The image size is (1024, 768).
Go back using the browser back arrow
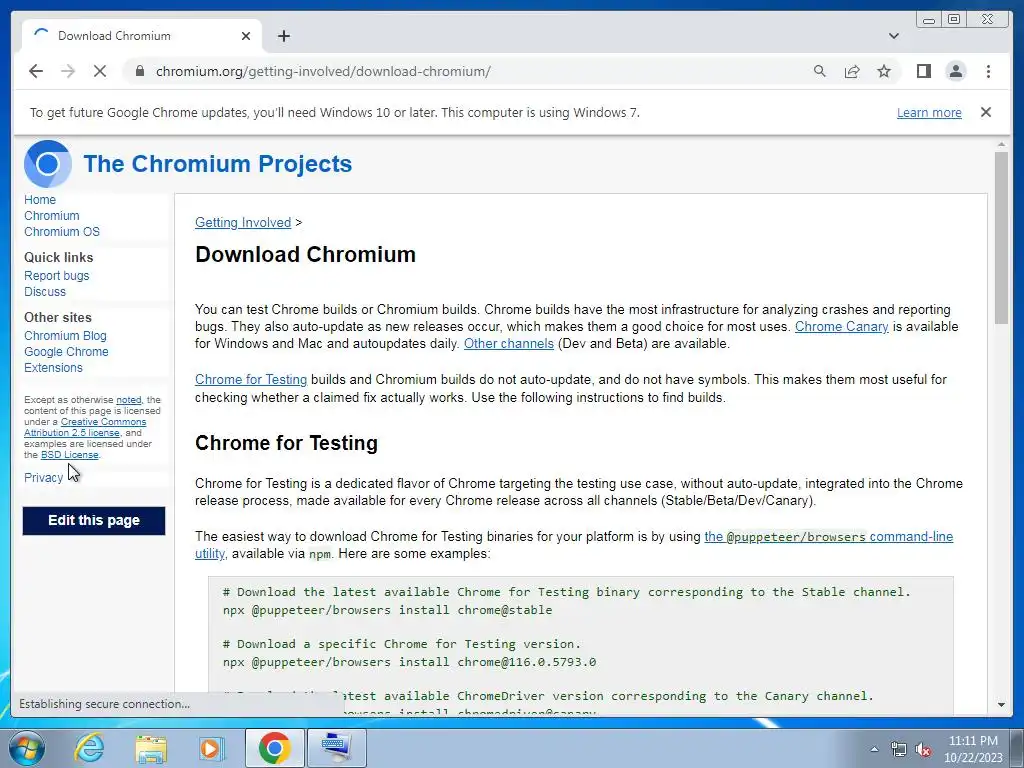(x=36, y=71)
